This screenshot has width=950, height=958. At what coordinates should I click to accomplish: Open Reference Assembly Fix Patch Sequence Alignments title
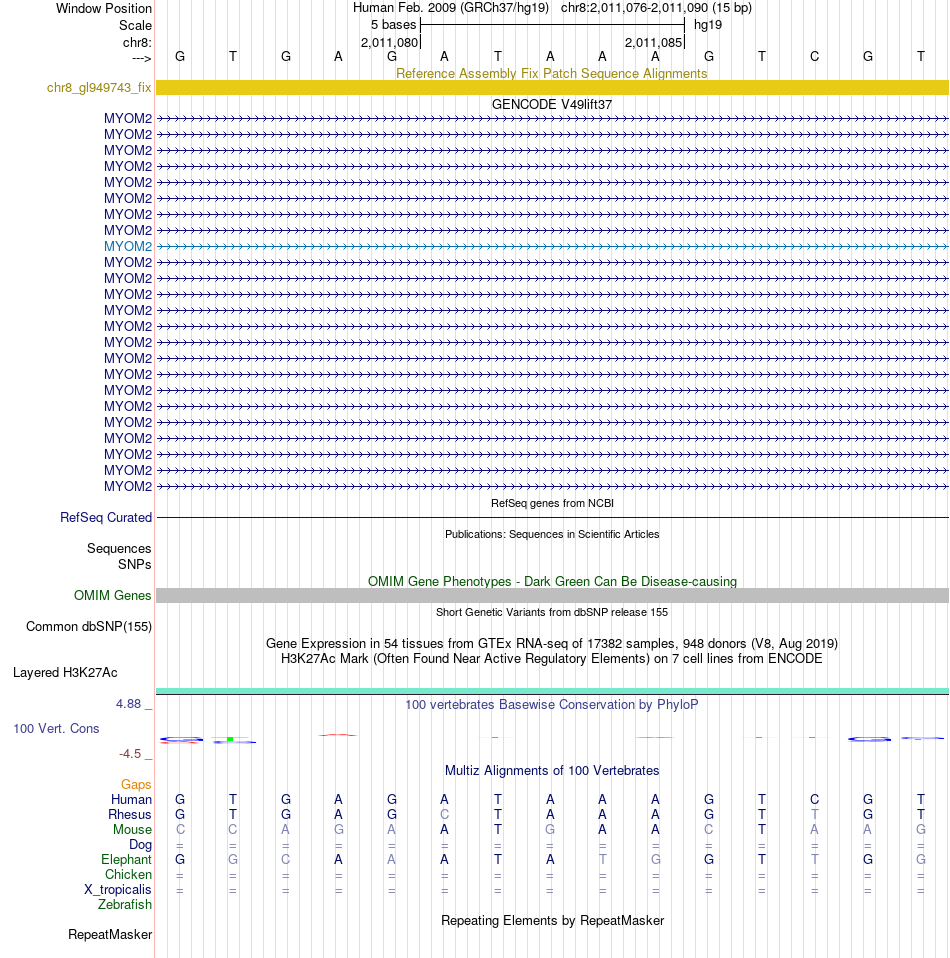pos(552,73)
